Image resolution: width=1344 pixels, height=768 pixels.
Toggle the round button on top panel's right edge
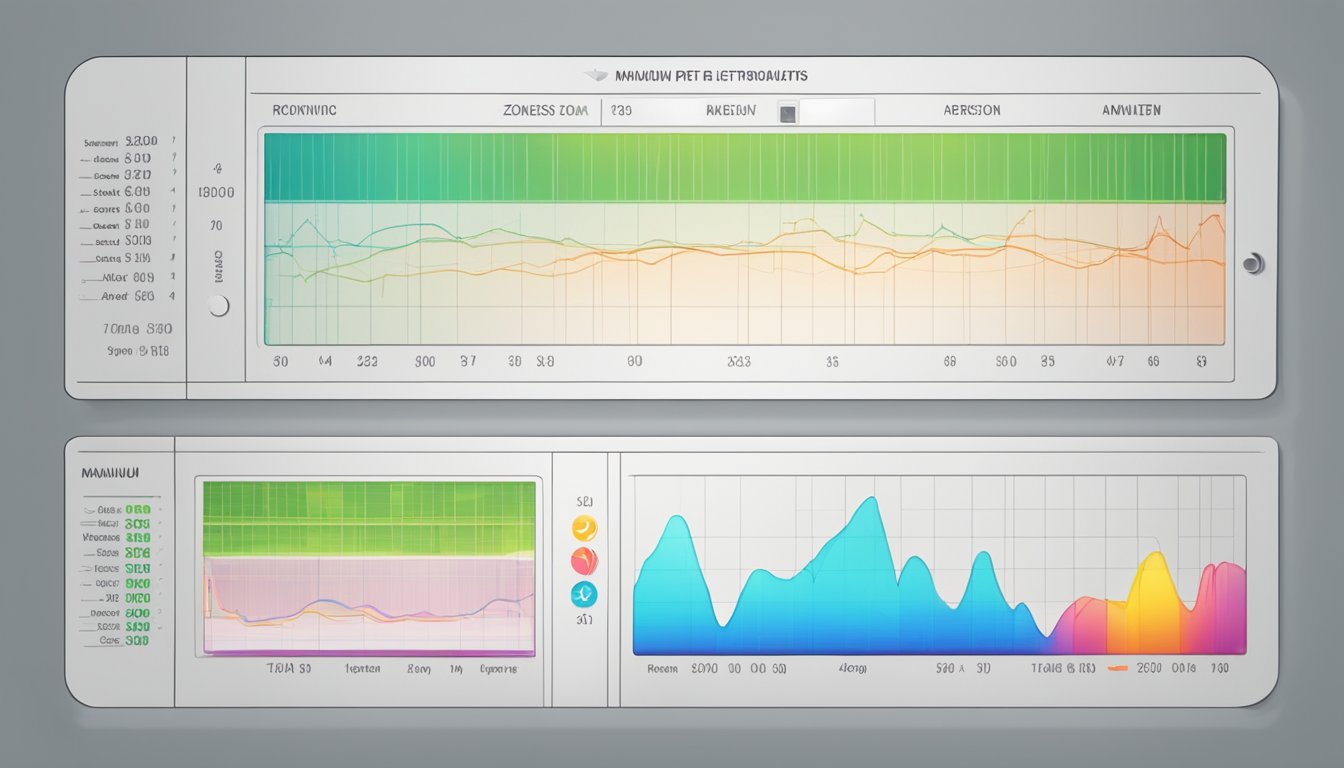pos(1252,264)
